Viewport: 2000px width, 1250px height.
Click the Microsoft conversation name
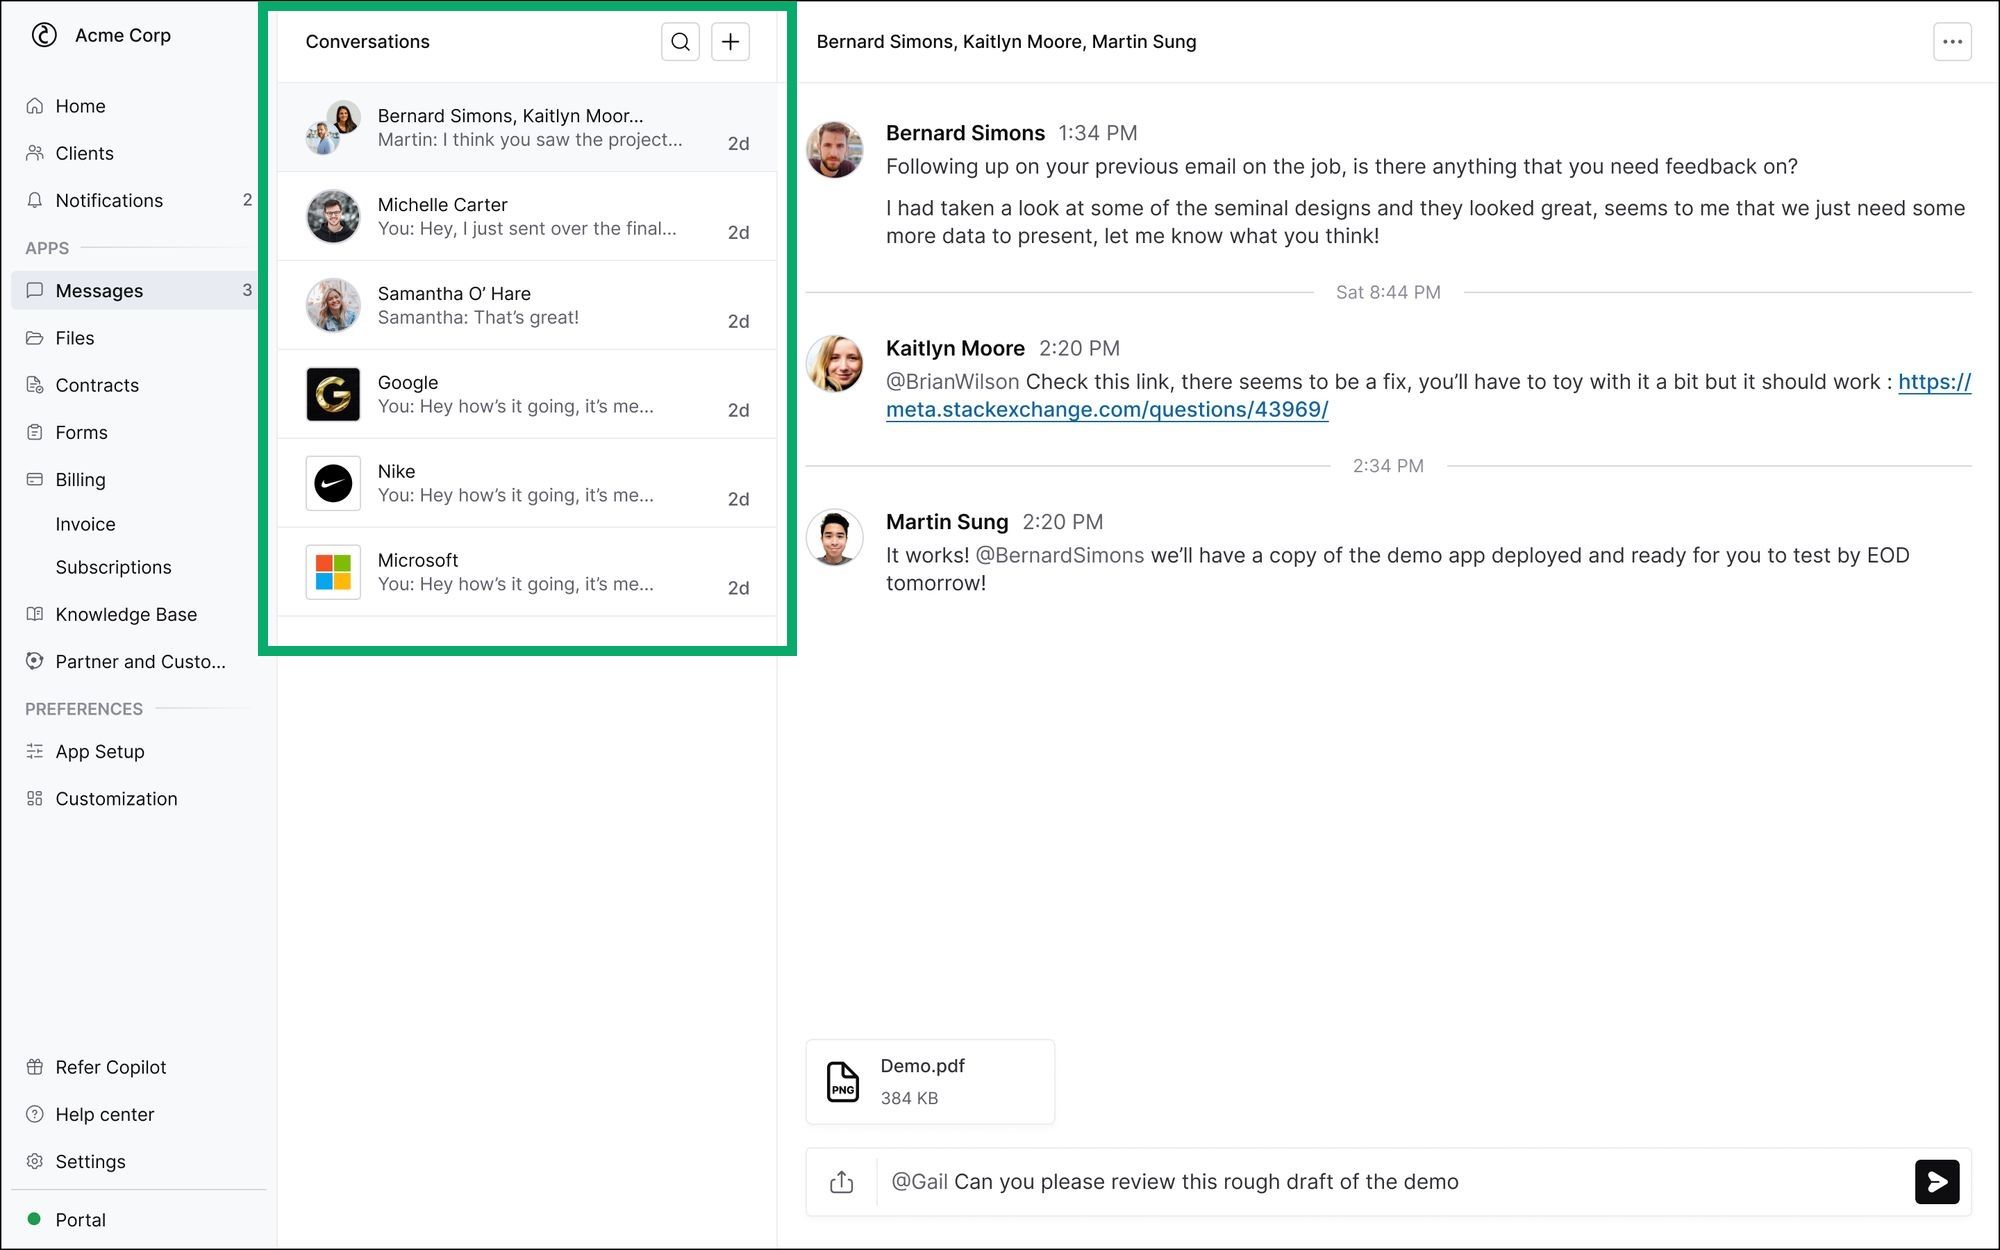(418, 561)
